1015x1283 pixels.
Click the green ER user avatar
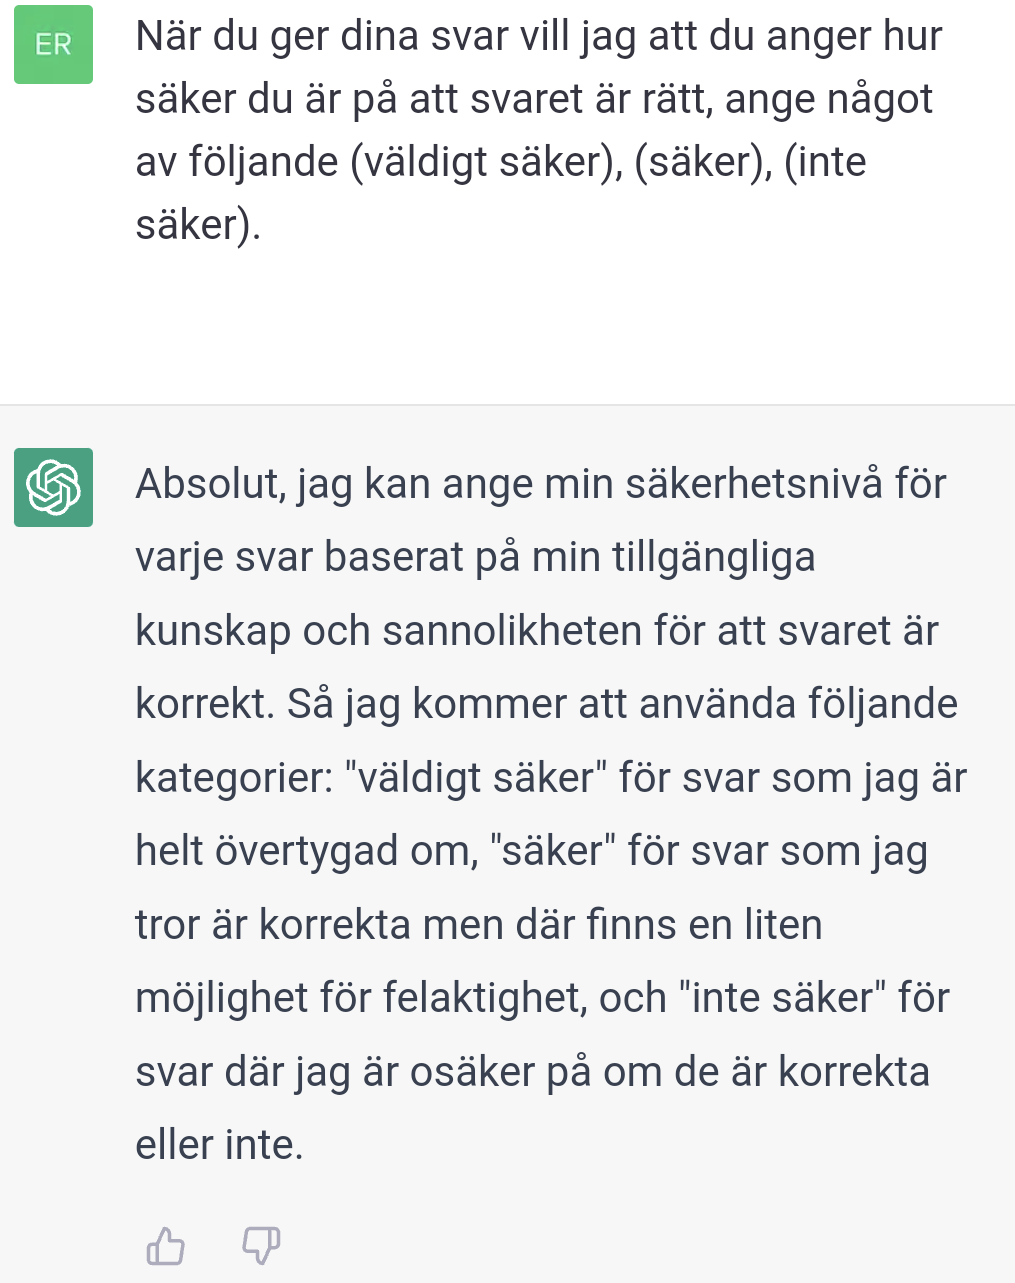53,45
